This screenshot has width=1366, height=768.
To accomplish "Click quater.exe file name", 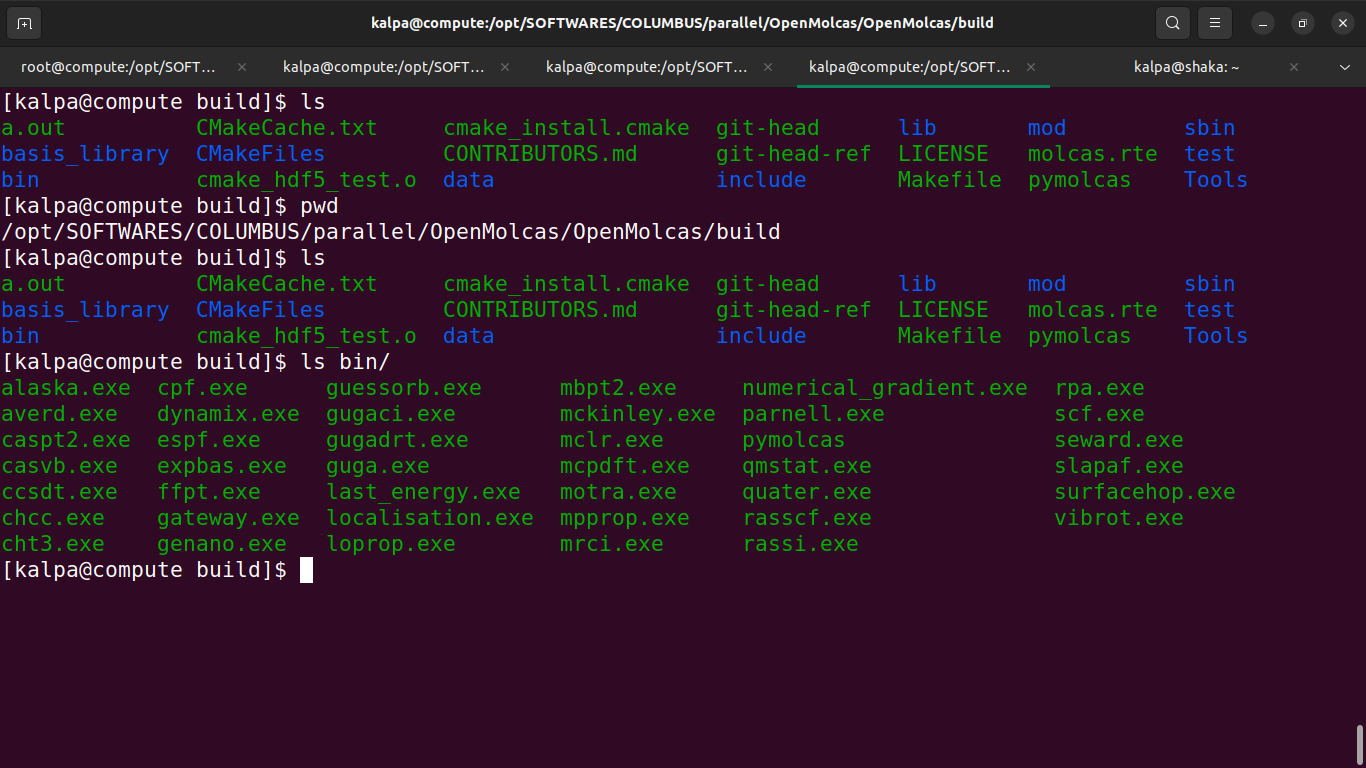I will (807, 492).
